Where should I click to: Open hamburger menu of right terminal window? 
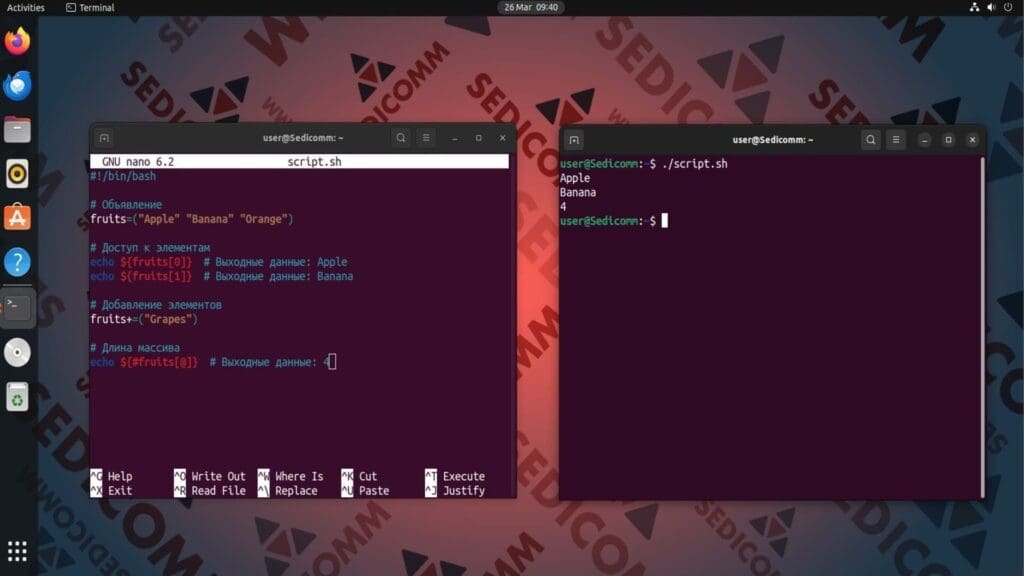[x=897, y=140]
